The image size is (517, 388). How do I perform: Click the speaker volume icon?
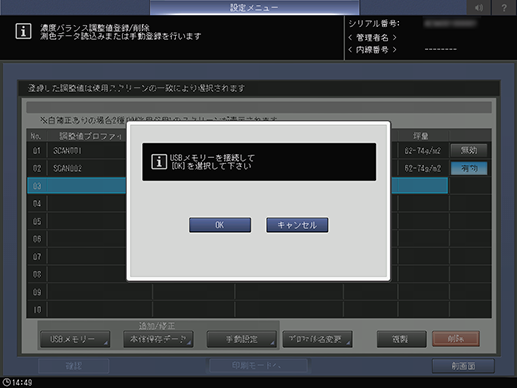click(478, 7)
